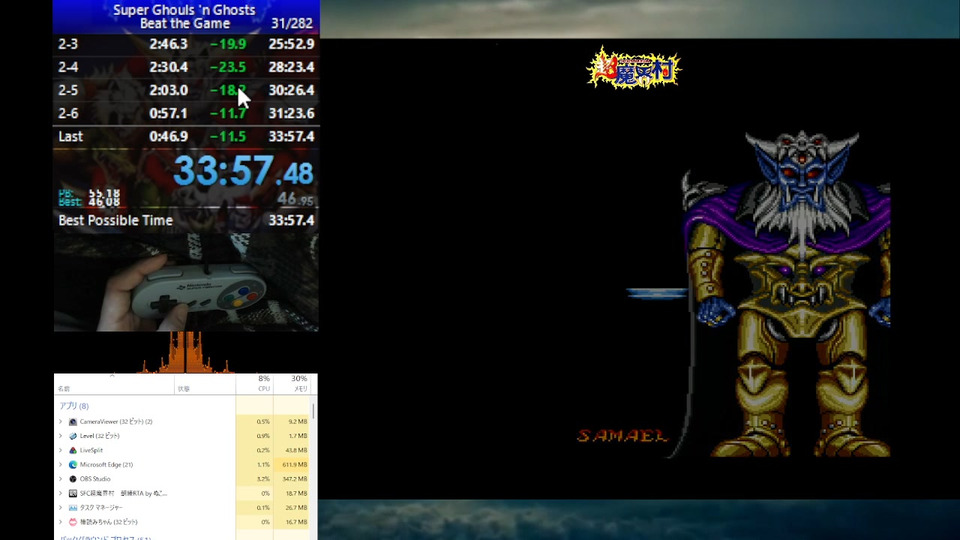
Task: Click the Task Manager vertical scrollbar thumb
Action: [314, 411]
